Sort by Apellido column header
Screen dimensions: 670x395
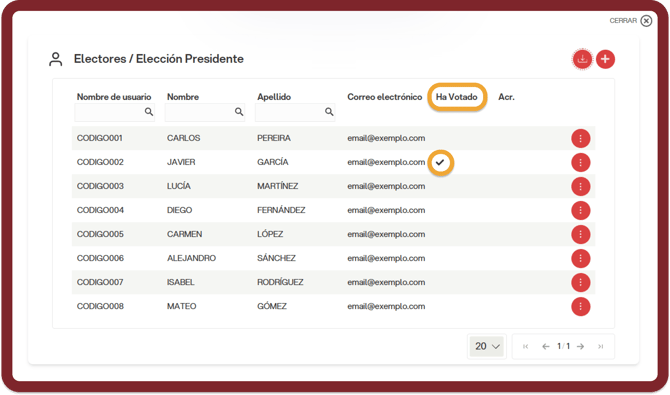[x=274, y=97]
